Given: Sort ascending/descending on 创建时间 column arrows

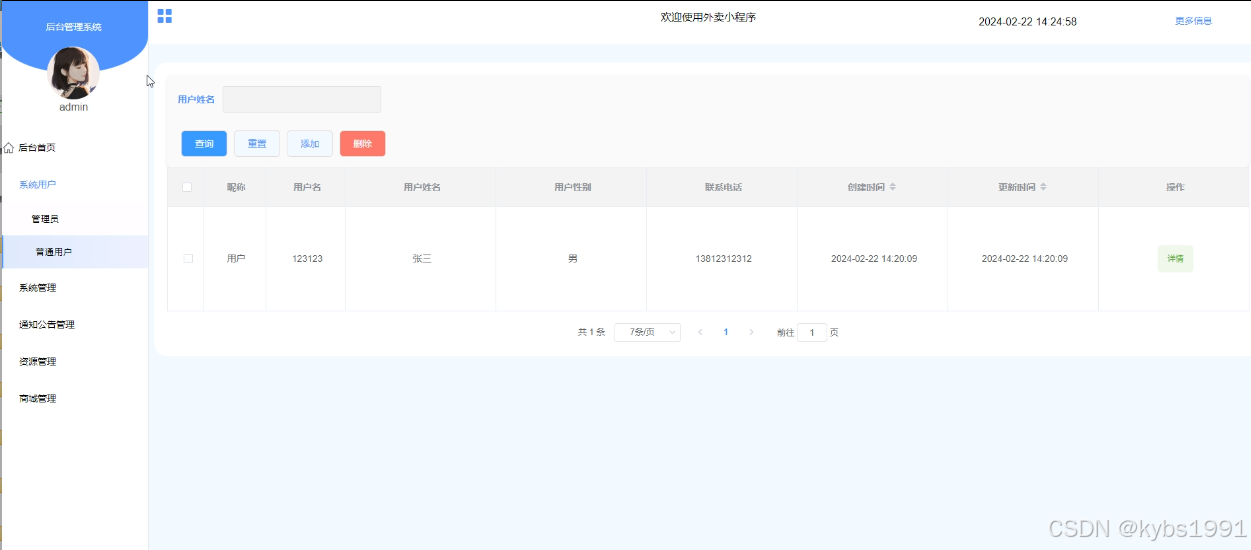Looking at the screenshot, I should (x=893, y=187).
